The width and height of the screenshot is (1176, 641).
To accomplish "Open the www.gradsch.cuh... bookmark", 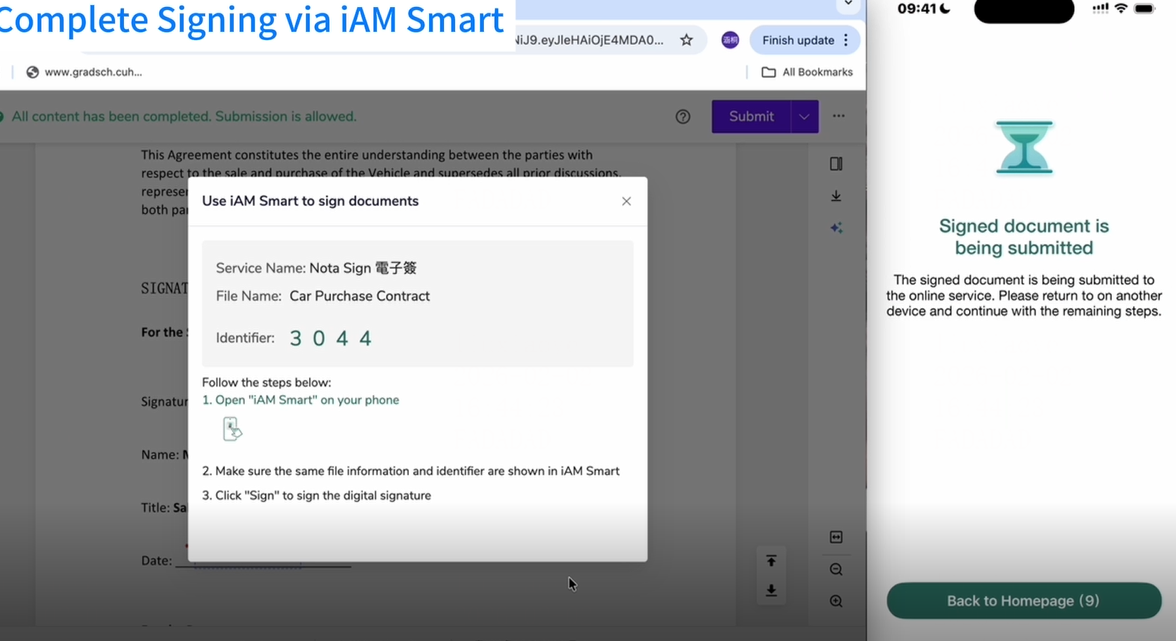I will (x=84, y=72).
